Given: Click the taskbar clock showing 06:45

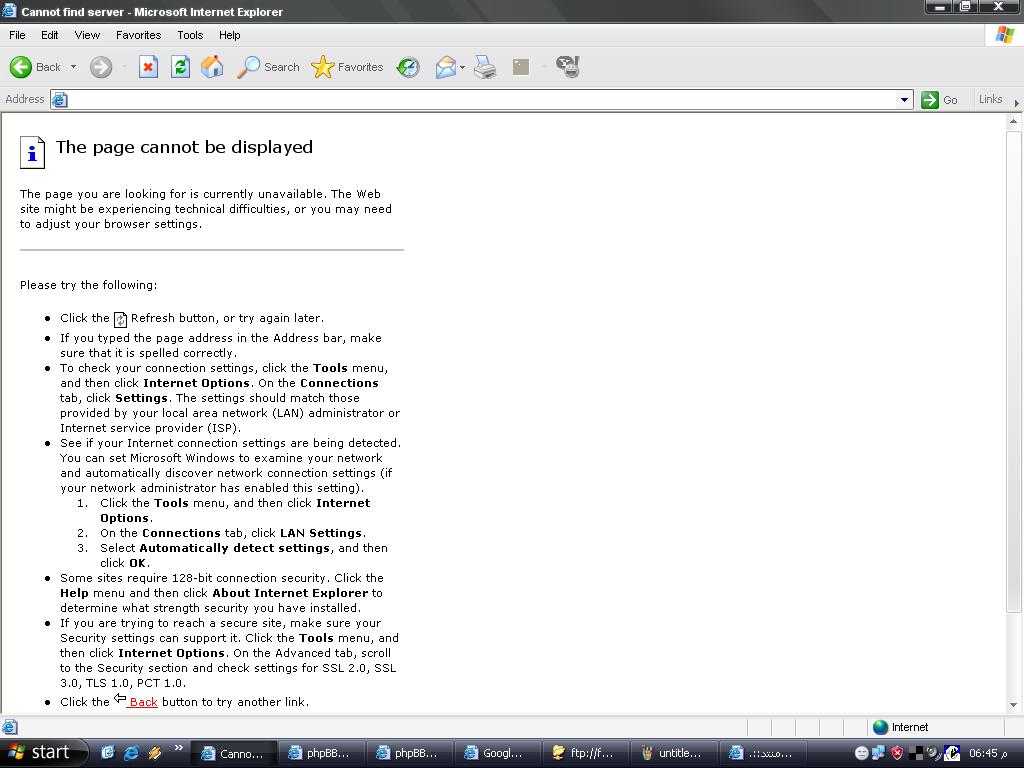Looking at the screenshot, I should (x=987, y=753).
